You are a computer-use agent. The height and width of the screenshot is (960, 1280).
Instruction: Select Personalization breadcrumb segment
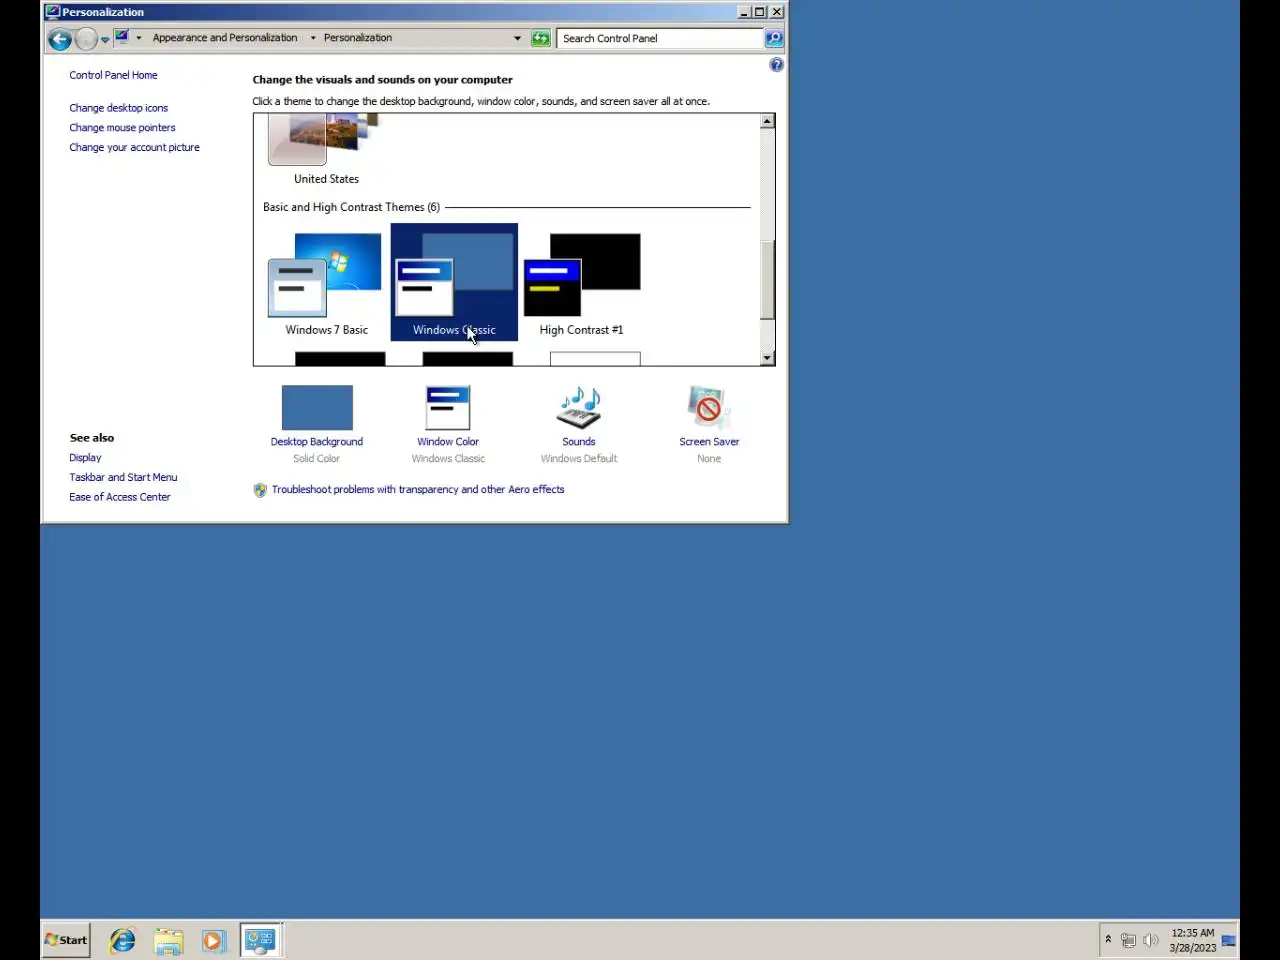point(358,38)
